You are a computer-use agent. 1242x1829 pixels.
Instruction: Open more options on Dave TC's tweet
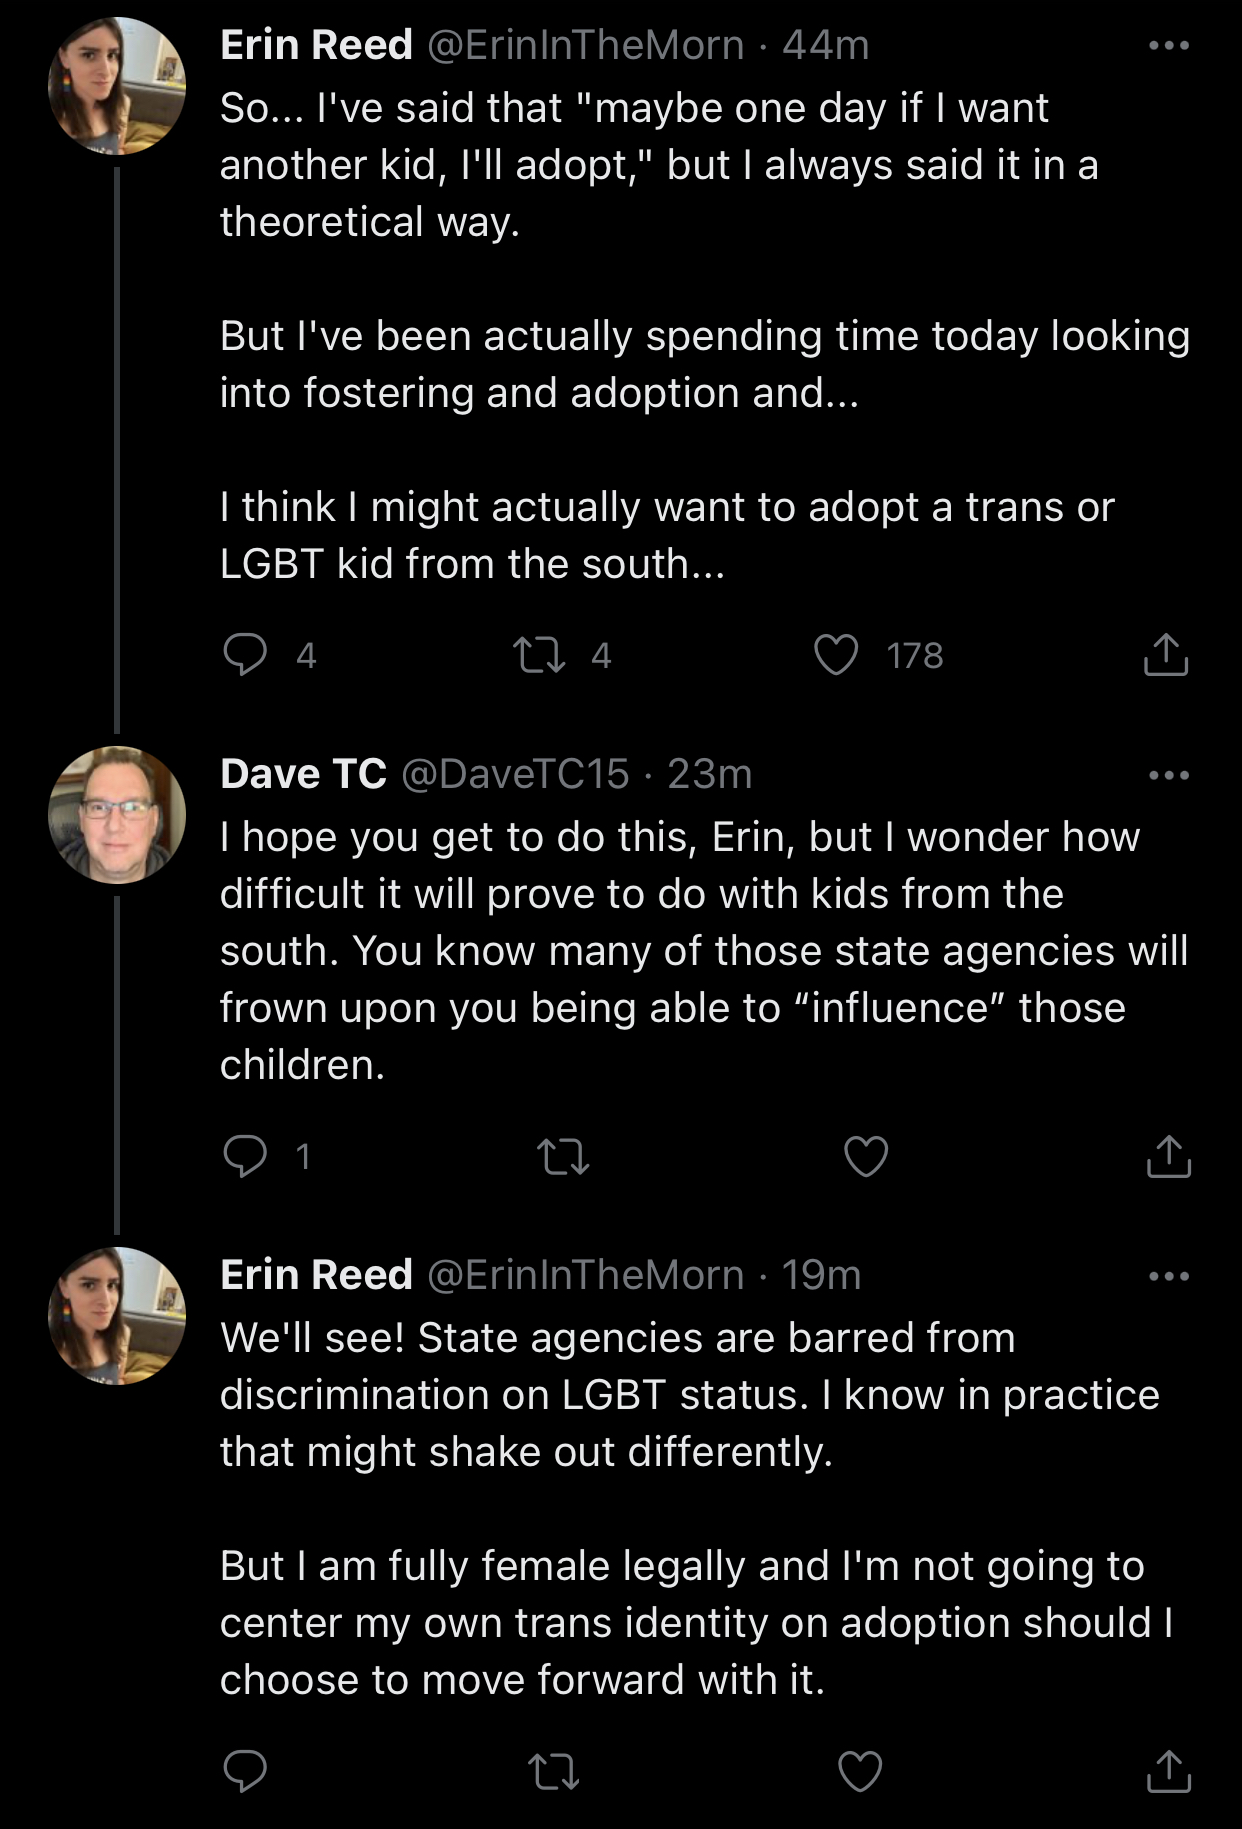pyautogui.click(x=1169, y=775)
